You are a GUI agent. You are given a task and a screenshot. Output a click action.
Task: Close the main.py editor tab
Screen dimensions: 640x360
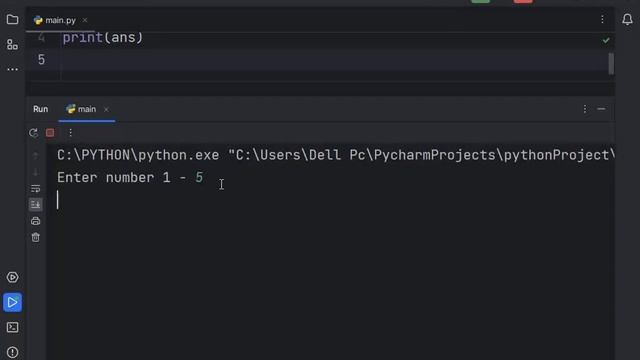click(85, 20)
